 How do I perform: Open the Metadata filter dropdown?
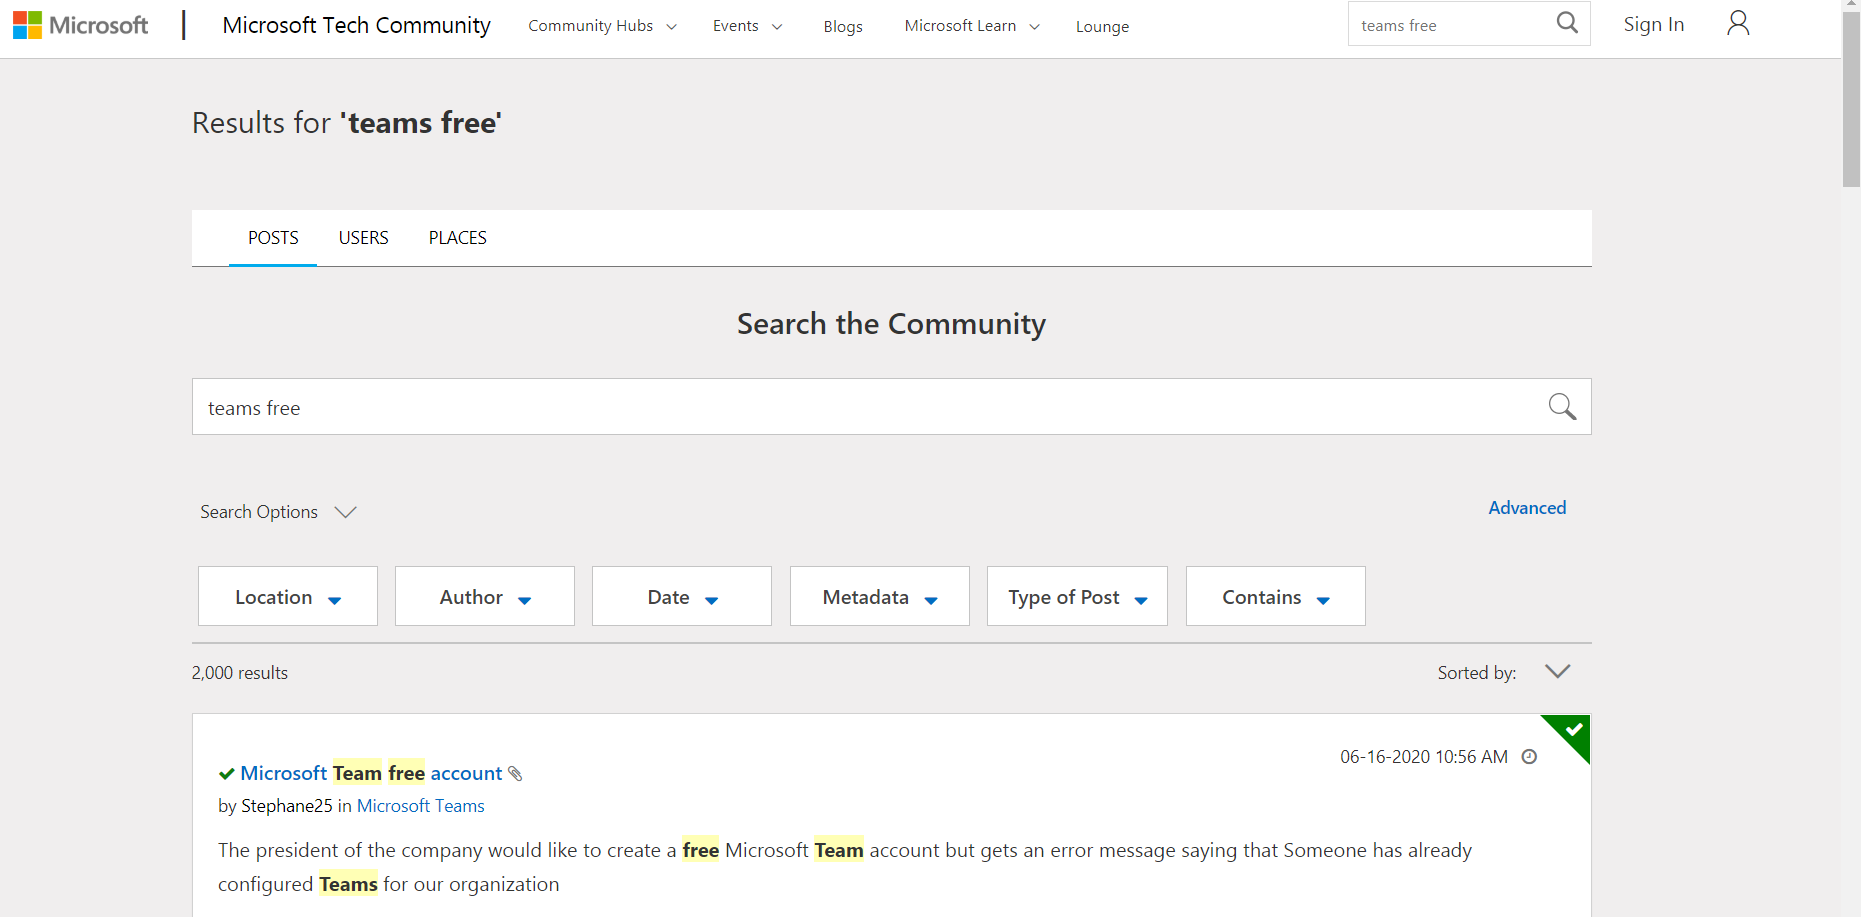pos(880,596)
